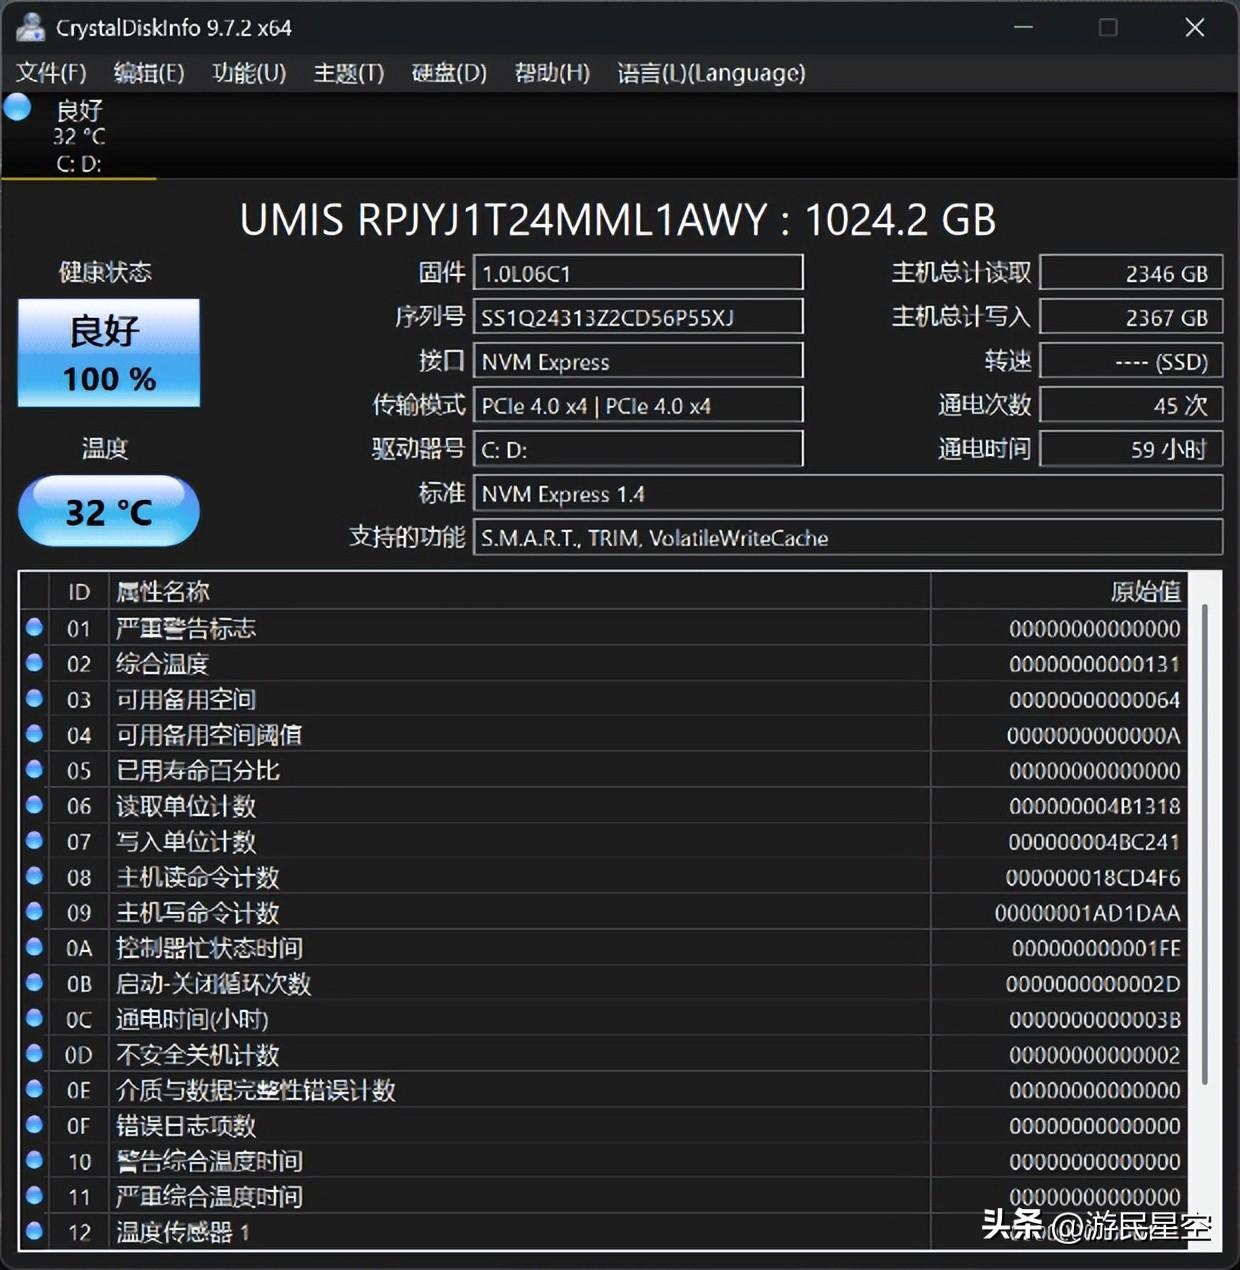Click the 32 °C temperature button
The width and height of the screenshot is (1240, 1270).
(109, 511)
